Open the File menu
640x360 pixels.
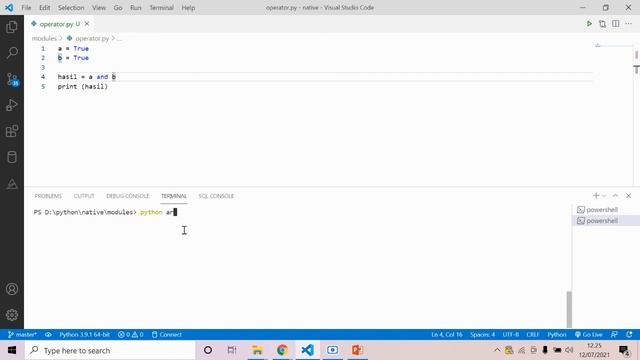pyautogui.click(x=26, y=7)
